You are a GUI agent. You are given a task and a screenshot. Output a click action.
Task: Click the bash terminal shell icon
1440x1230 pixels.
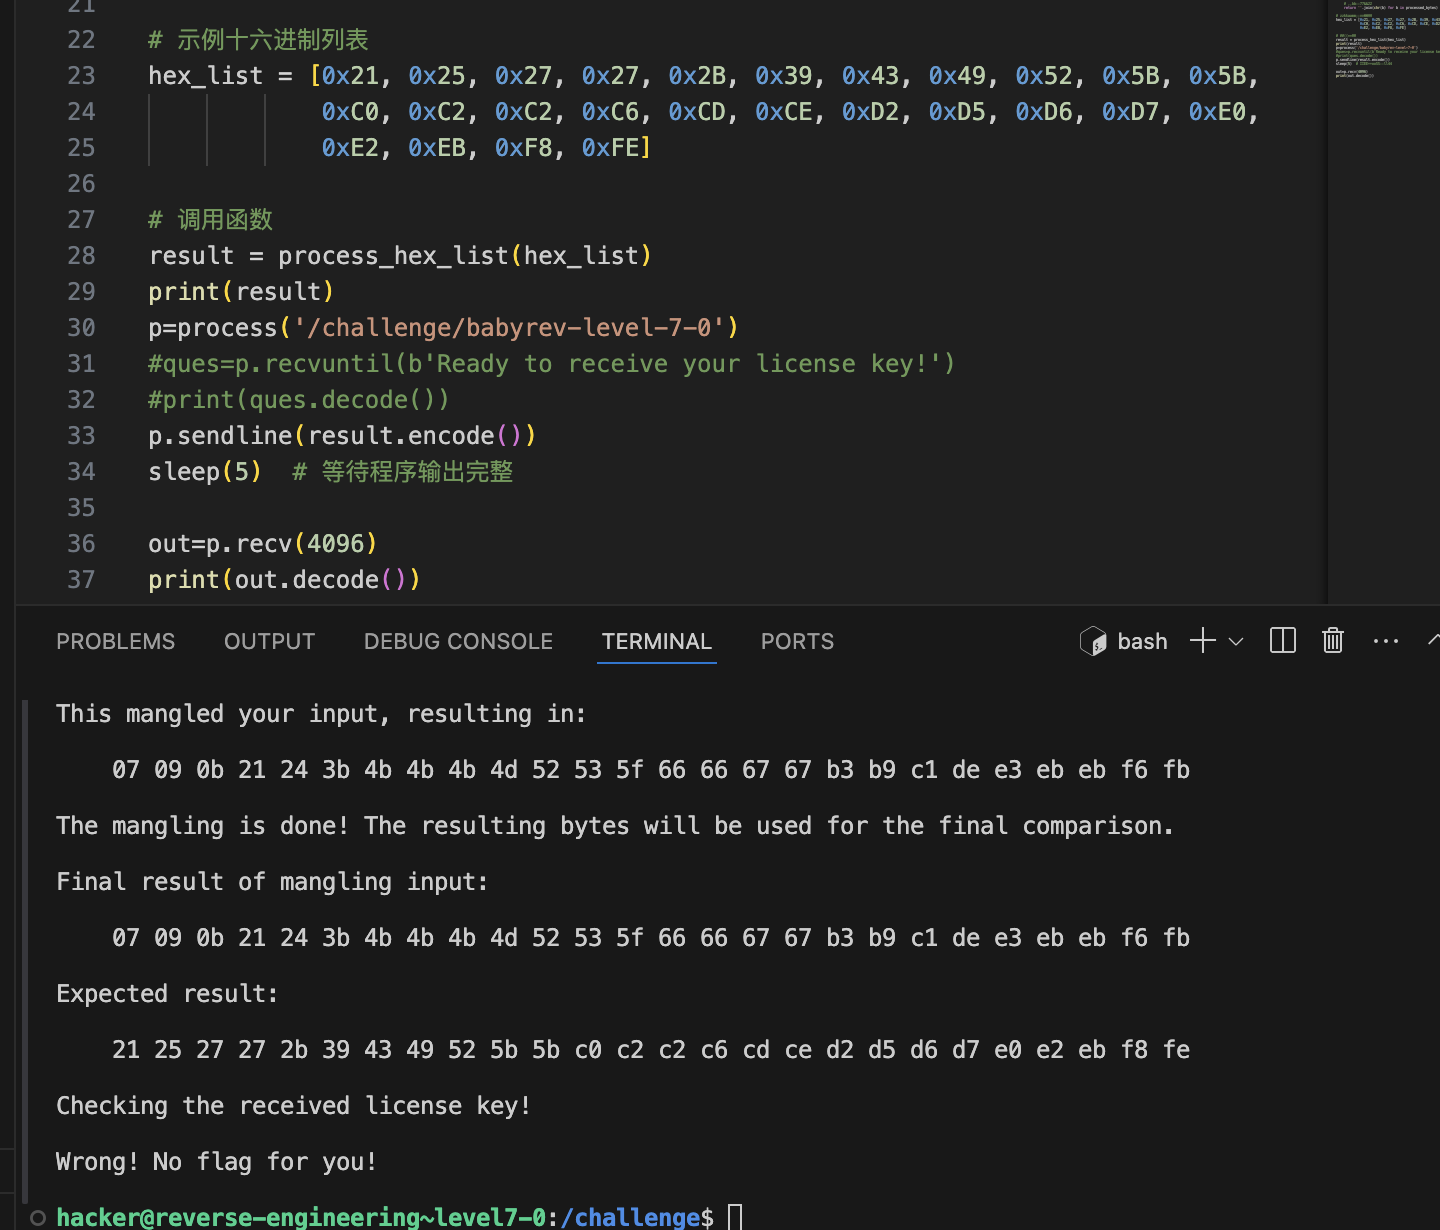tap(1093, 641)
